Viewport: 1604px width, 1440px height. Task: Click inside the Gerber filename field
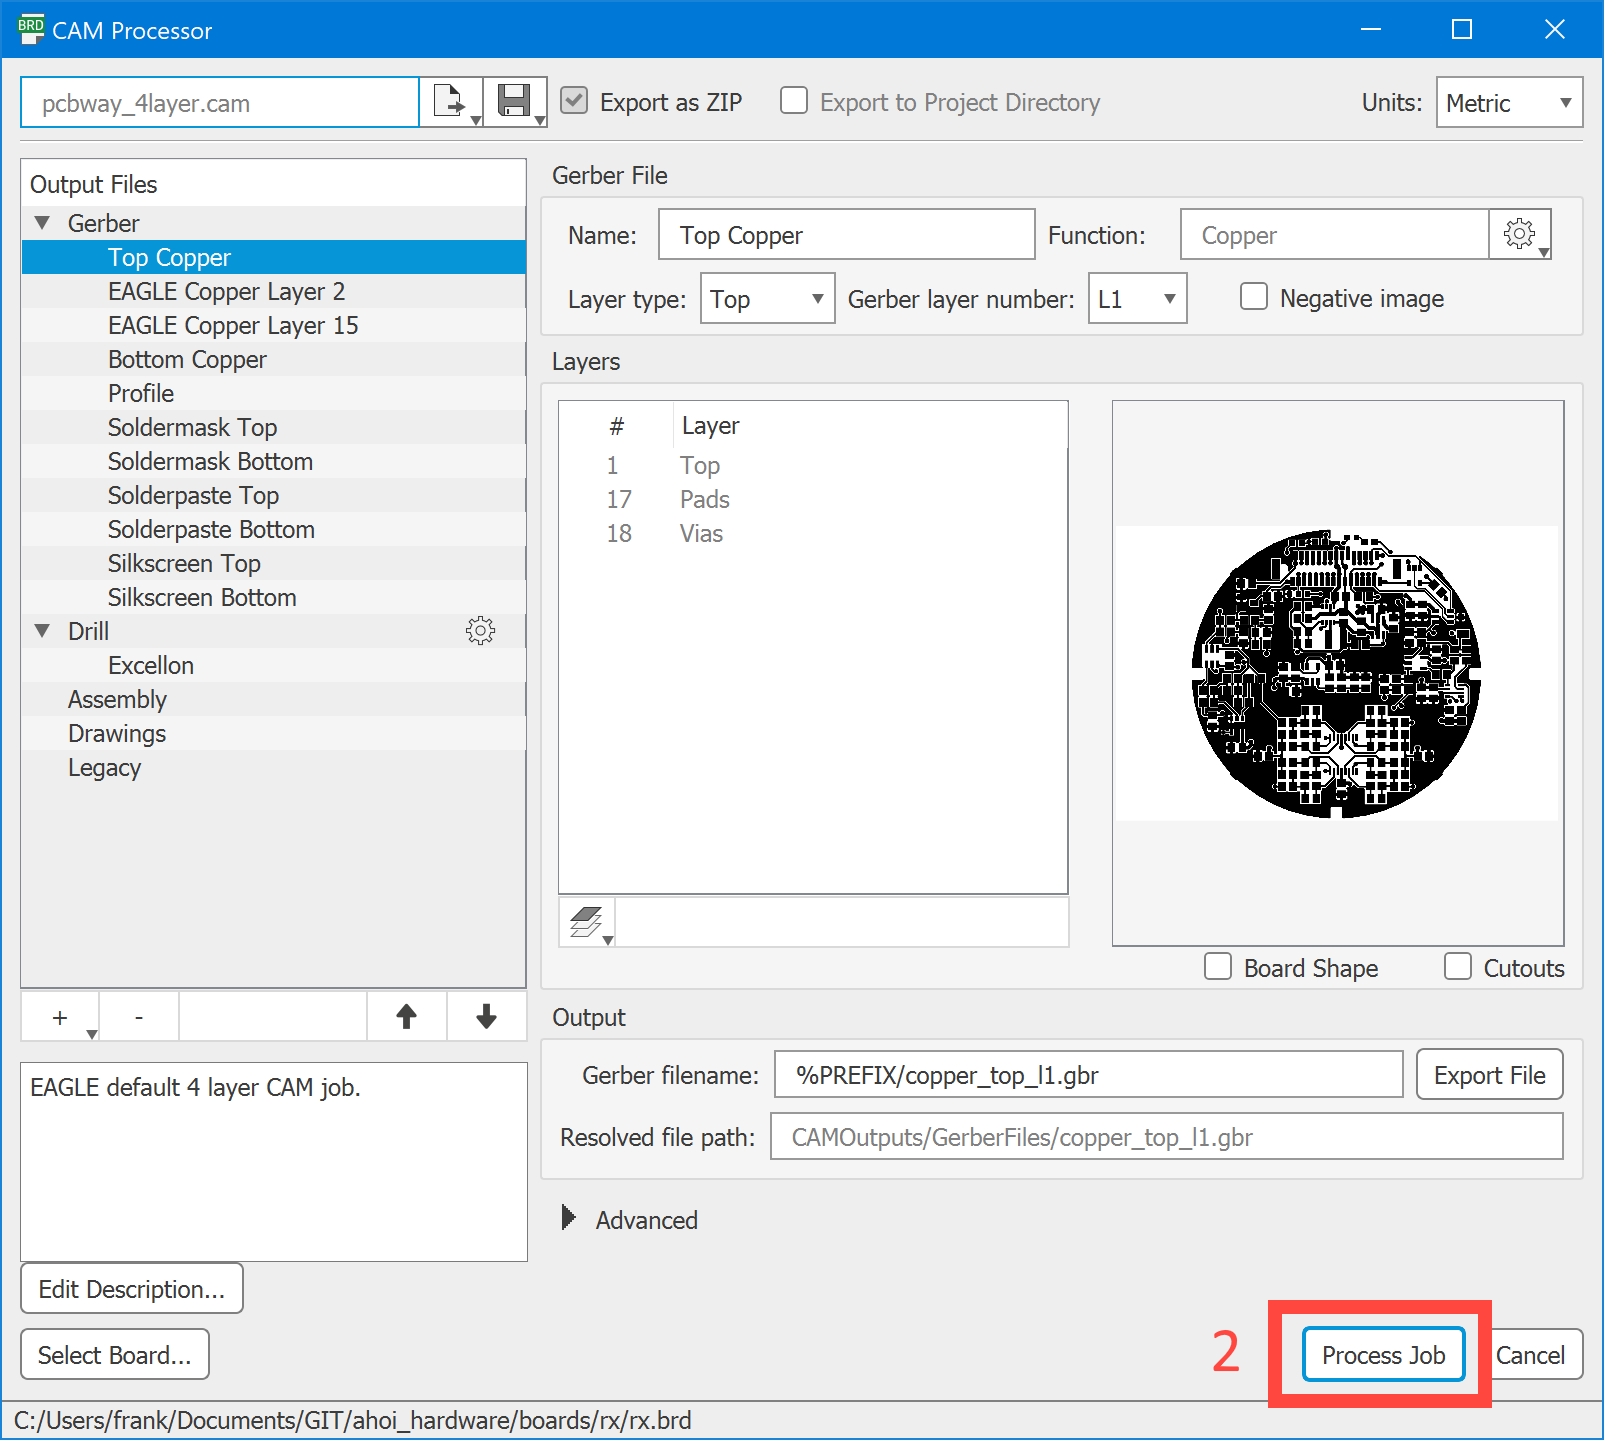point(1088,1075)
